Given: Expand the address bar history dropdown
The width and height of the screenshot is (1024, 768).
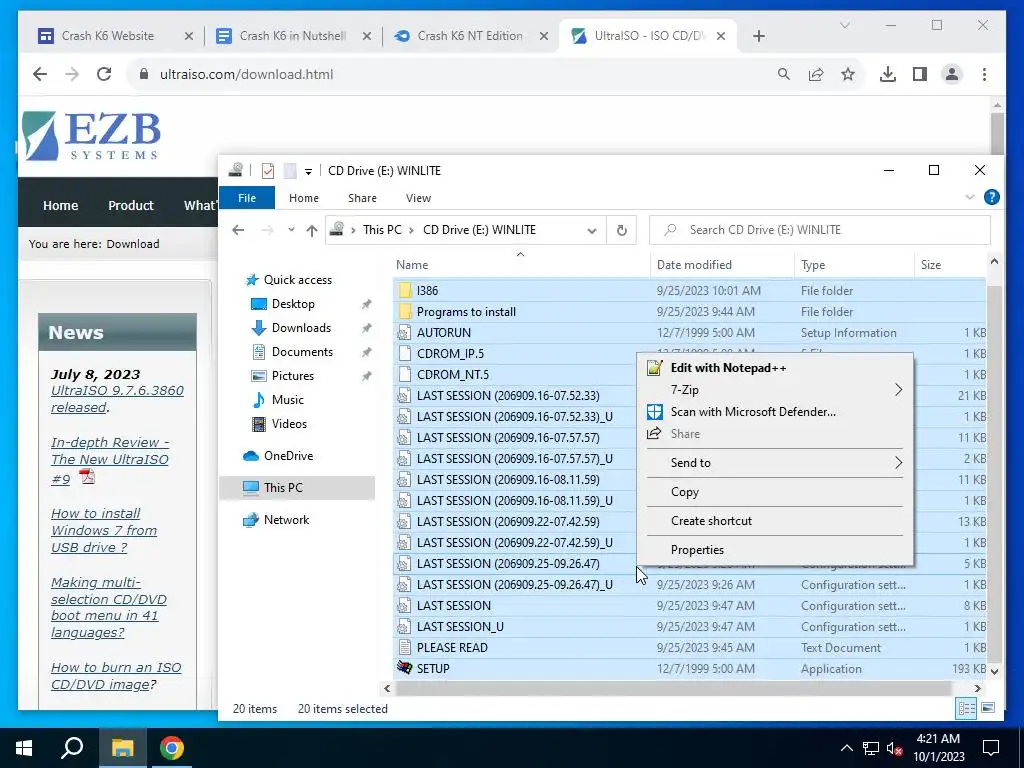Looking at the screenshot, I should 592,231.
